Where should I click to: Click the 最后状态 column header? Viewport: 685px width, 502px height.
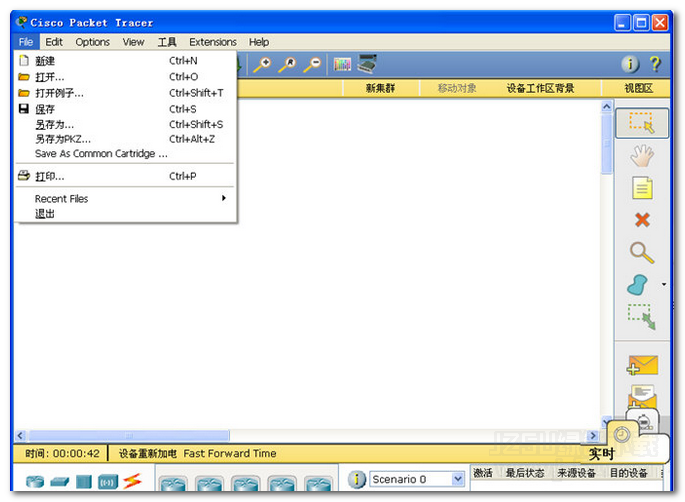[x=525, y=473]
